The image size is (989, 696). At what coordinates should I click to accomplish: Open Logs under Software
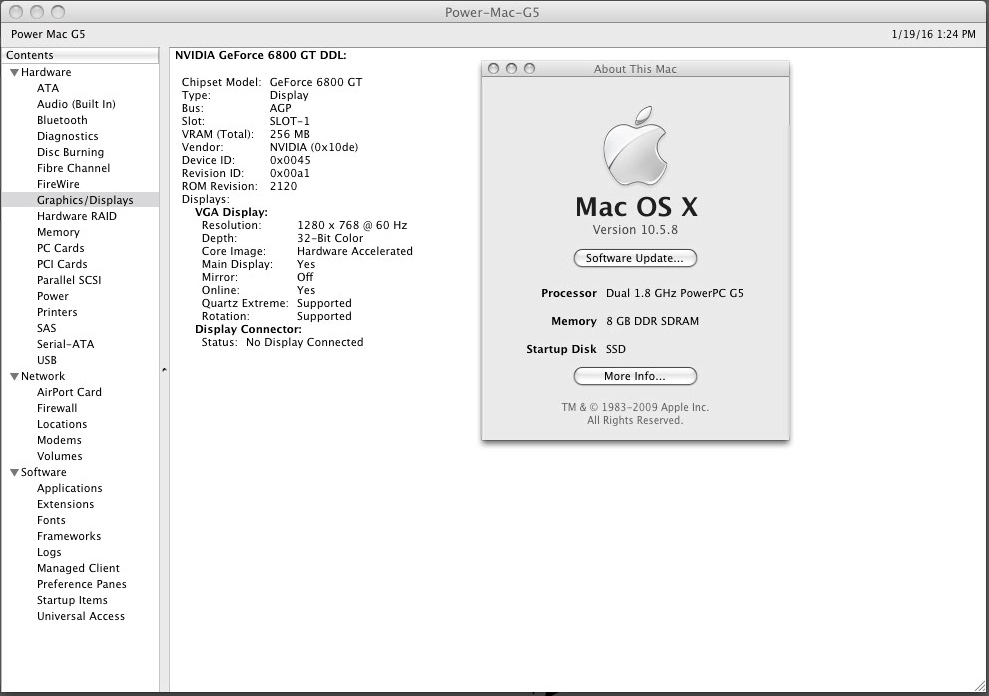[x=49, y=552]
